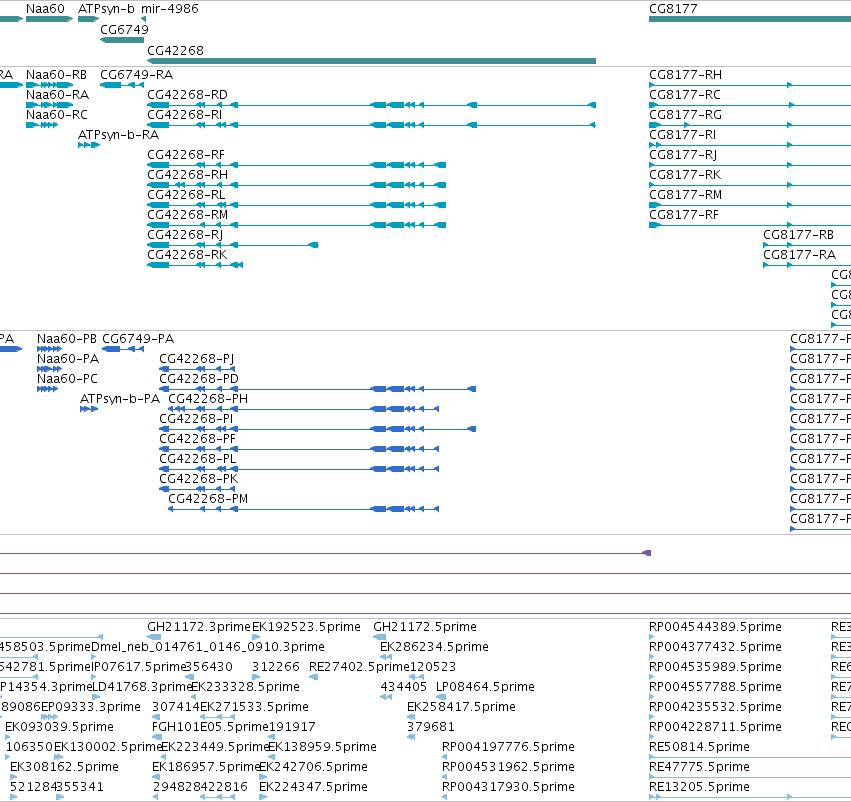This screenshot has height=802, width=851.
Task: Click transcript CG8177-RF label
Action: click(684, 215)
